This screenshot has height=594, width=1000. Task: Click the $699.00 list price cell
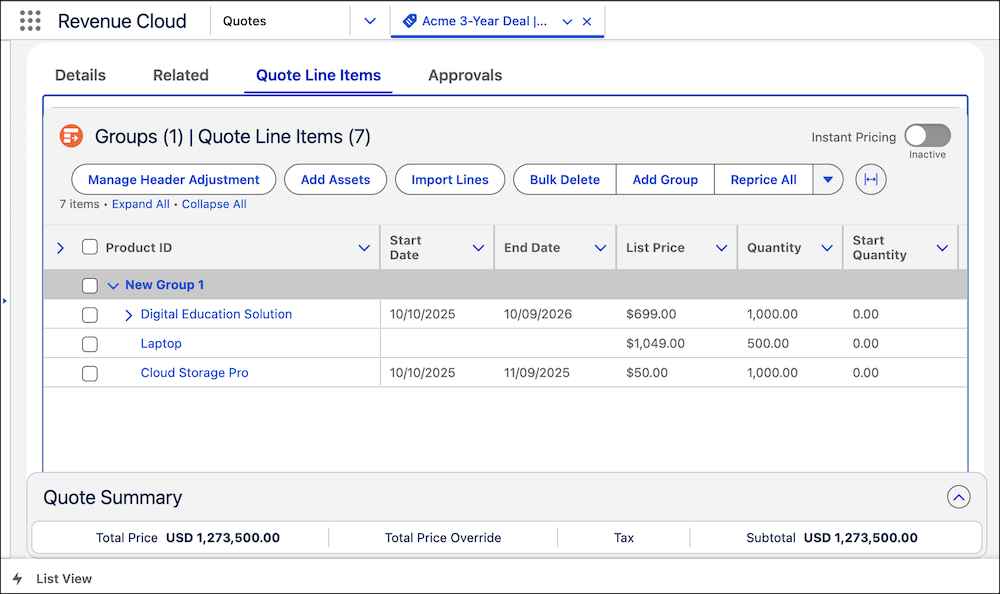coord(651,315)
